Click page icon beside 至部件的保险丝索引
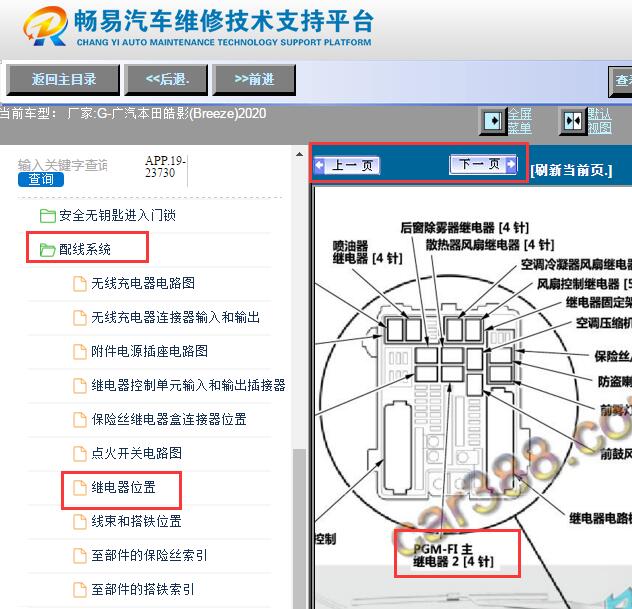The image size is (632, 609). (79, 556)
